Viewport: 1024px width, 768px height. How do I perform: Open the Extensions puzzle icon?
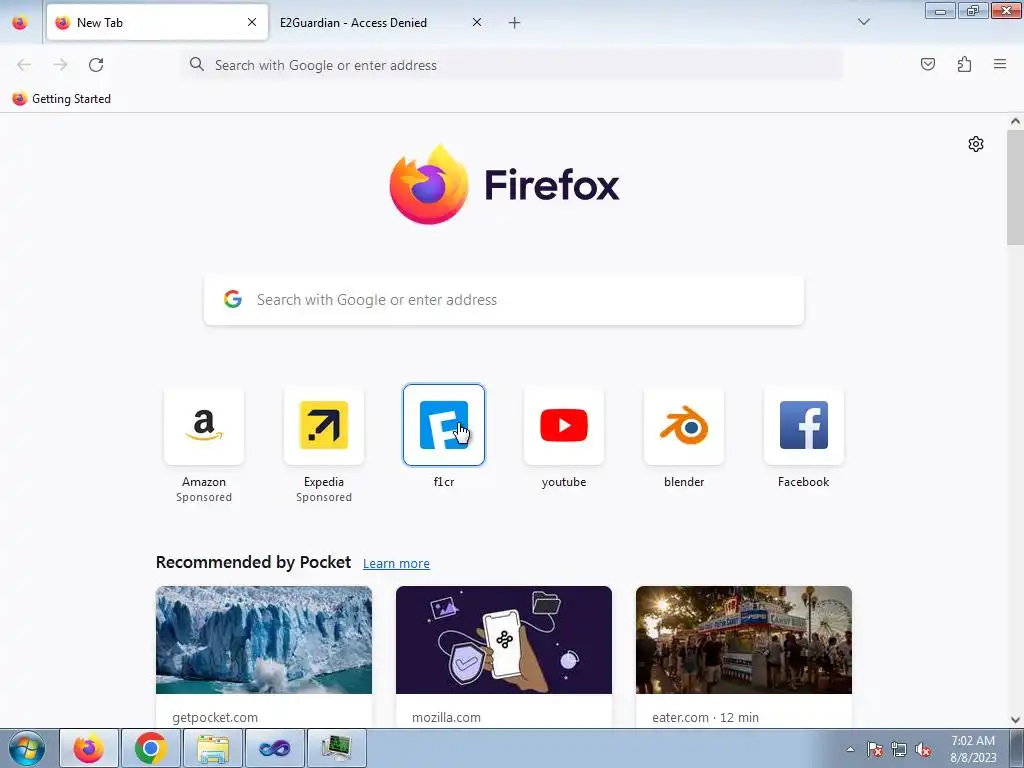pos(964,64)
